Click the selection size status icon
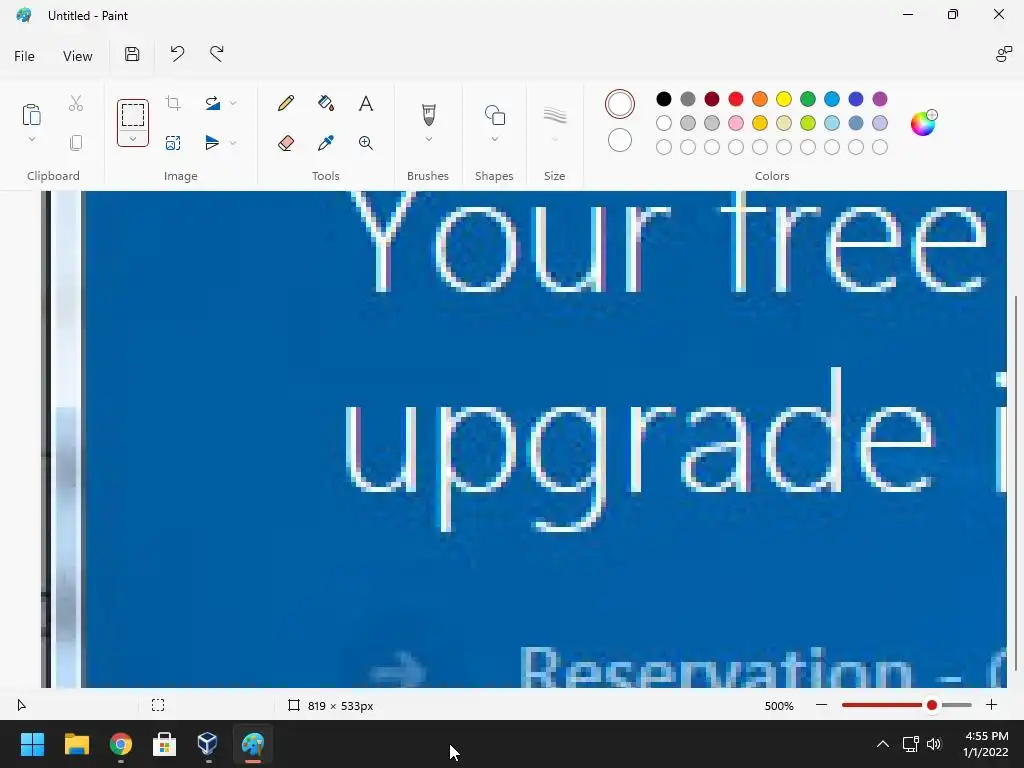1024x768 pixels. point(158,705)
